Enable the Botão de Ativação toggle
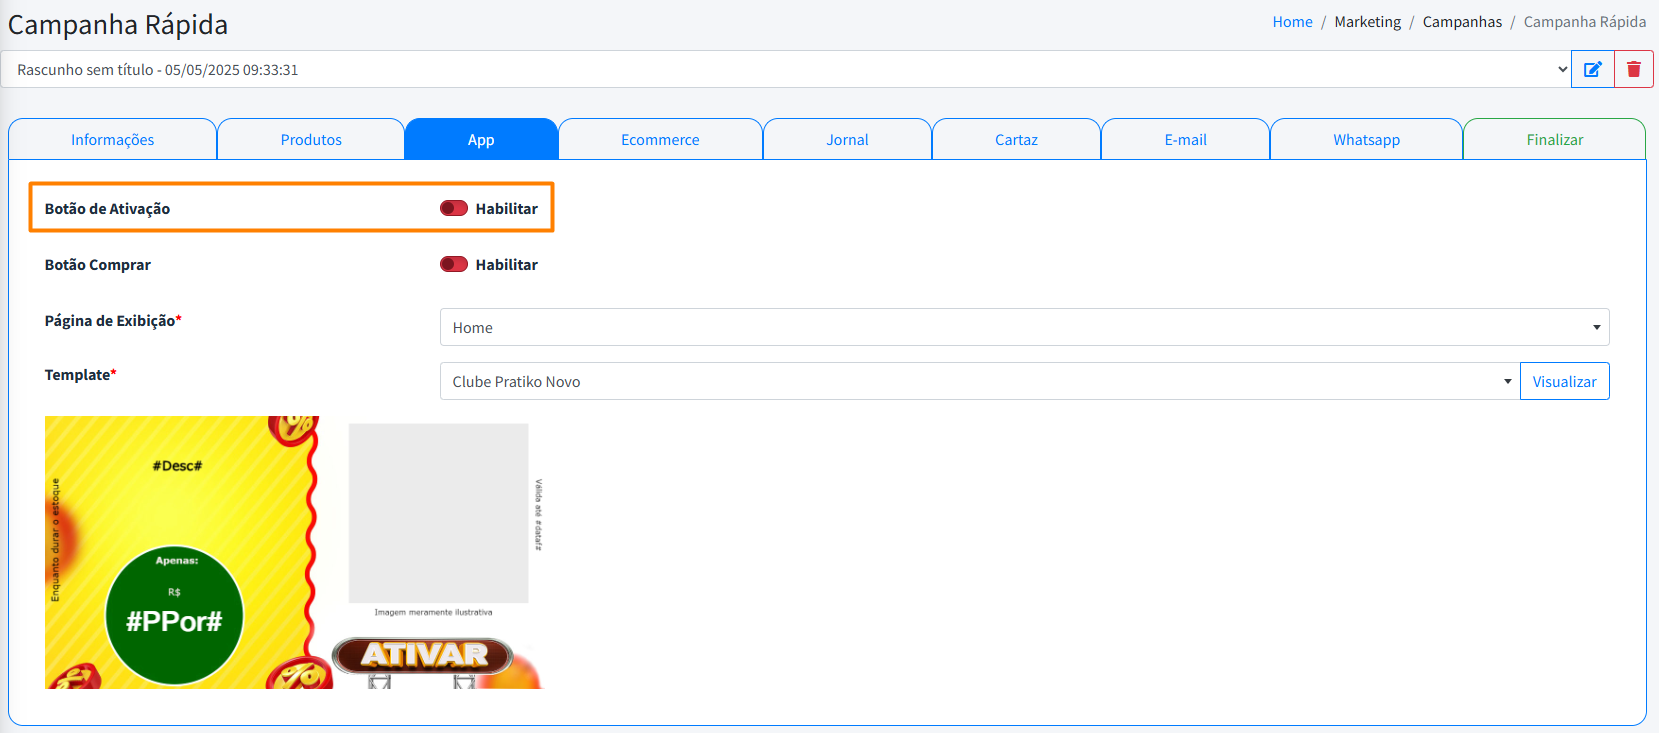Image resolution: width=1659 pixels, height=733 pixels. click(454, 208)
